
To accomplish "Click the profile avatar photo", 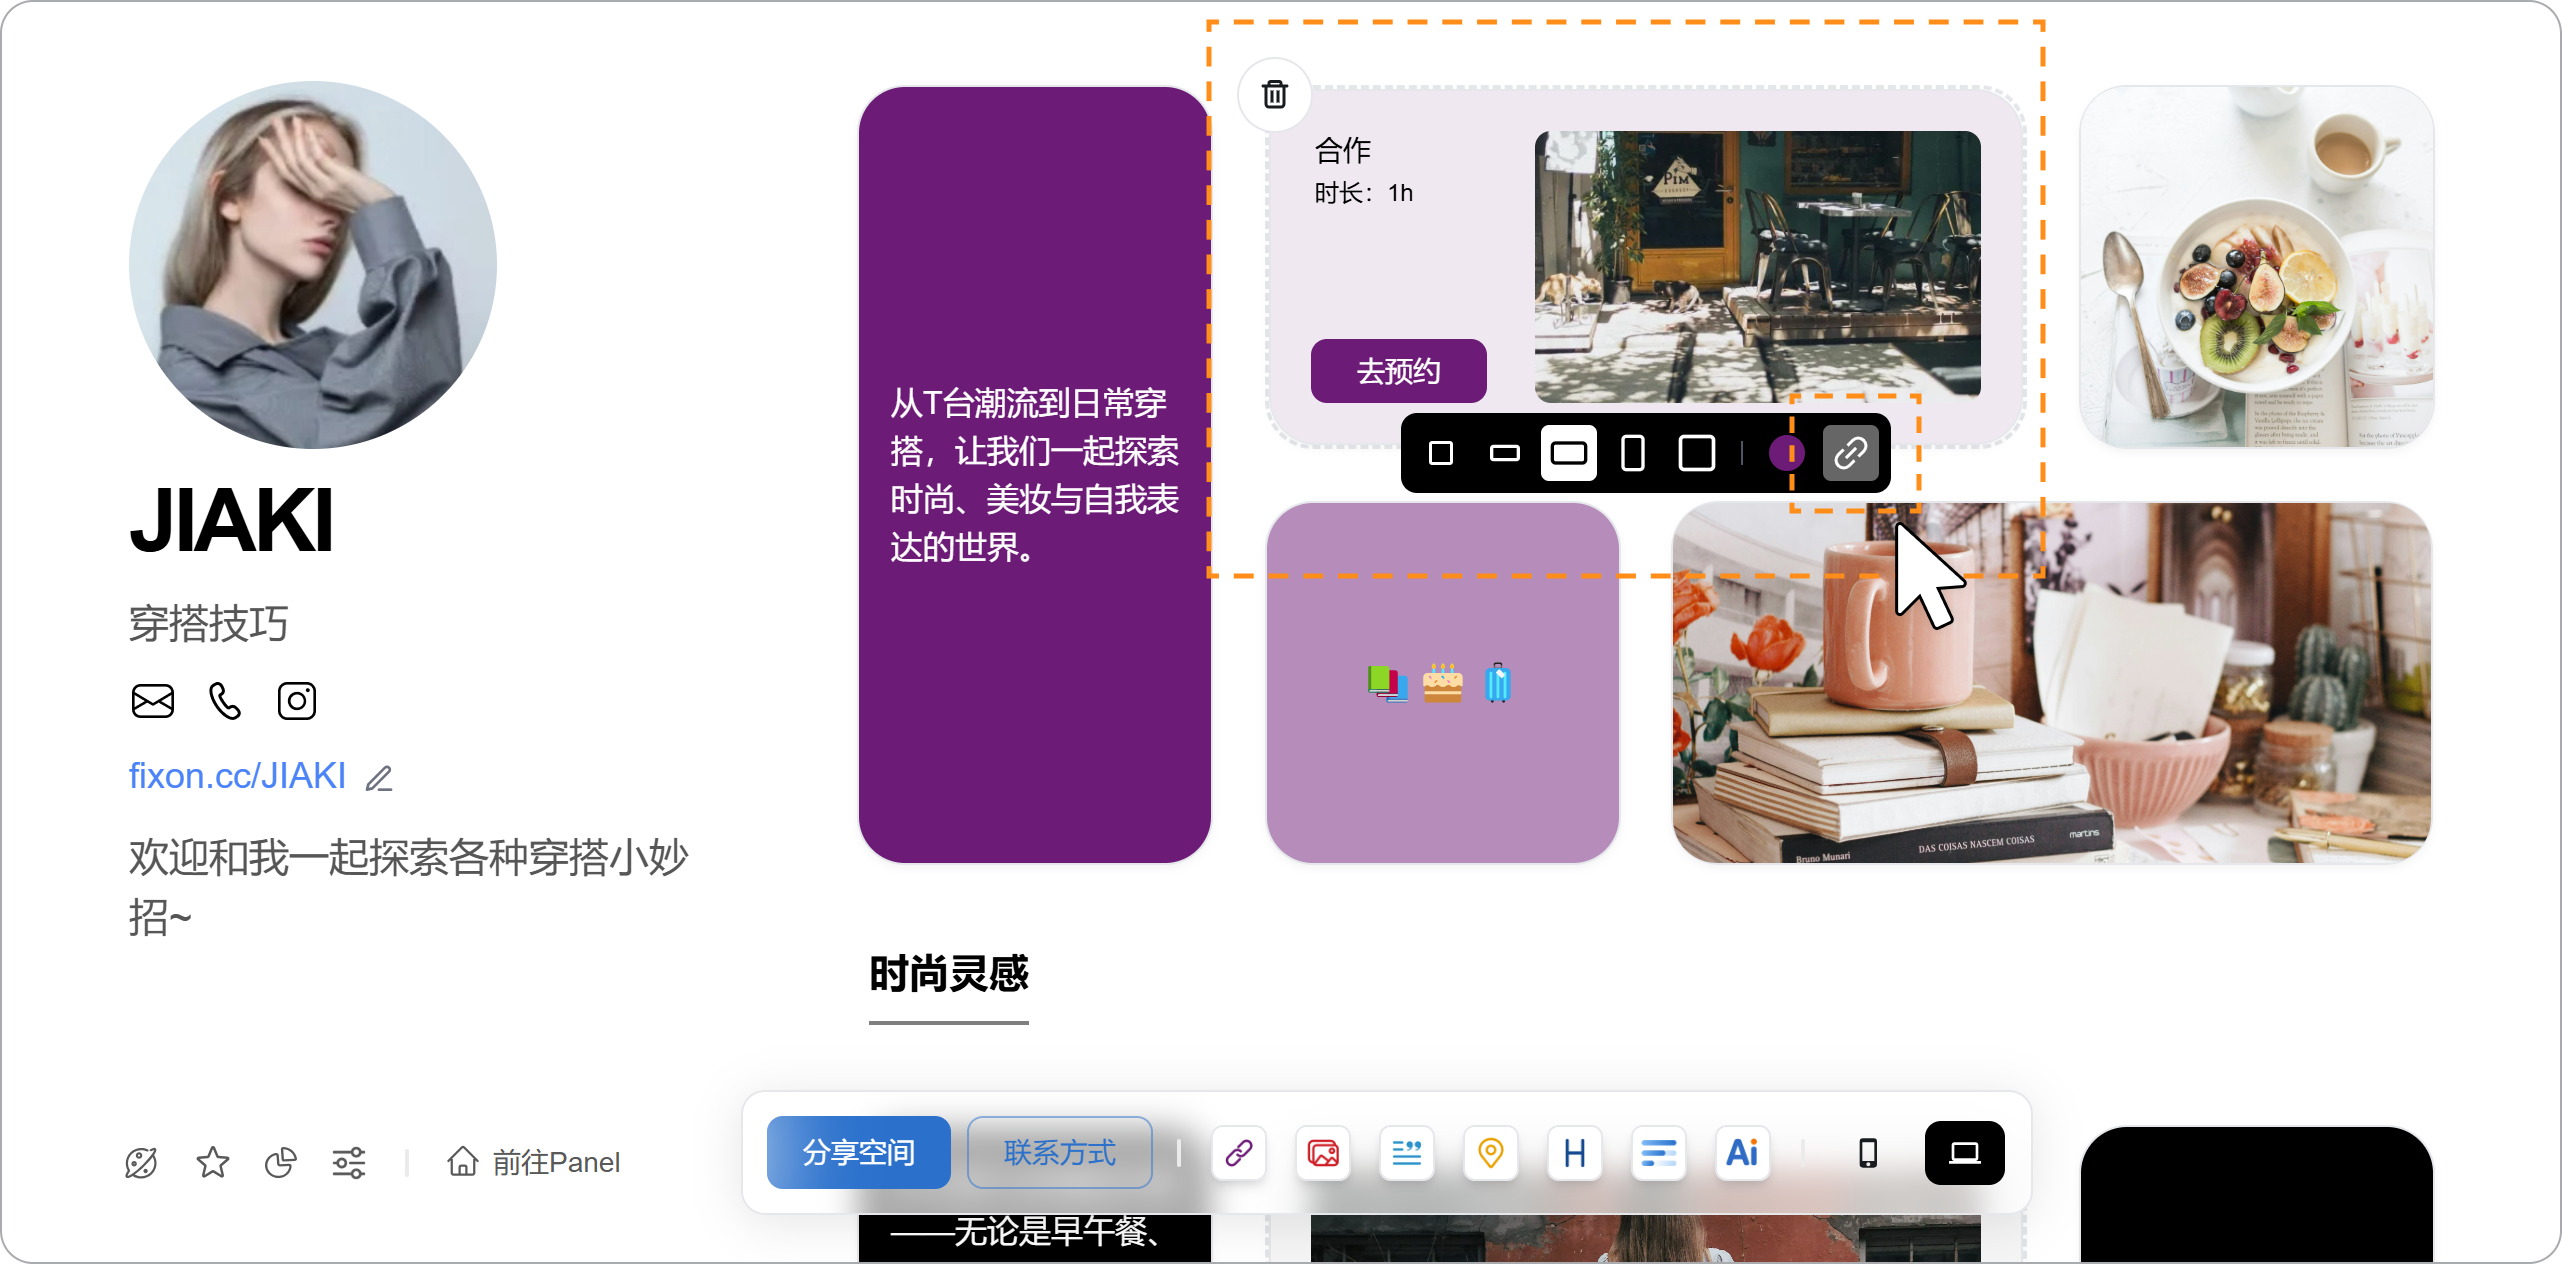I will coord(313,265).
